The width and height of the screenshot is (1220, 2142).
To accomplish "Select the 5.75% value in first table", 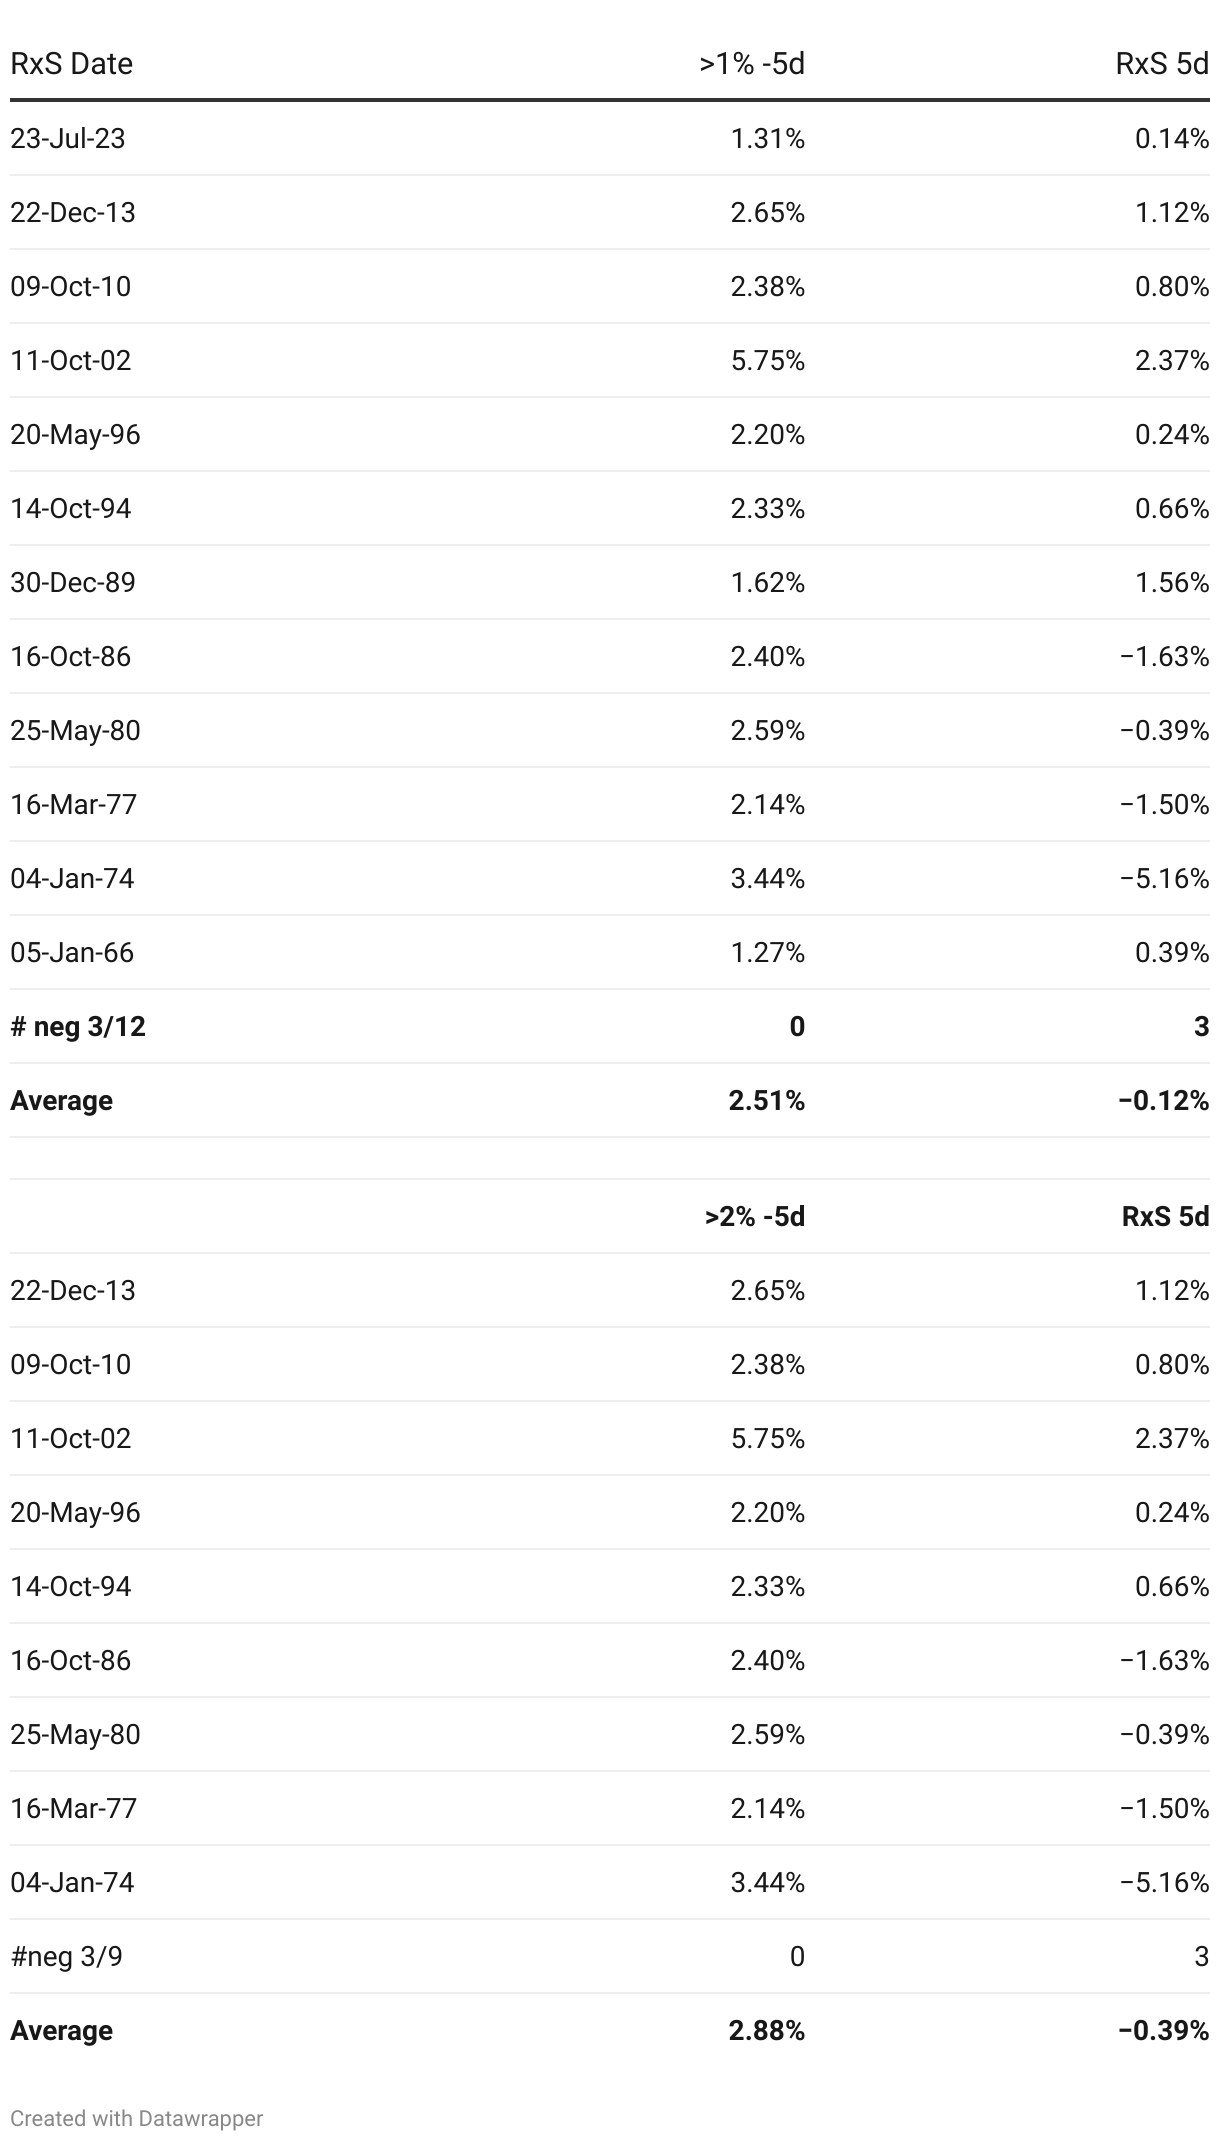I will [767, 360].
